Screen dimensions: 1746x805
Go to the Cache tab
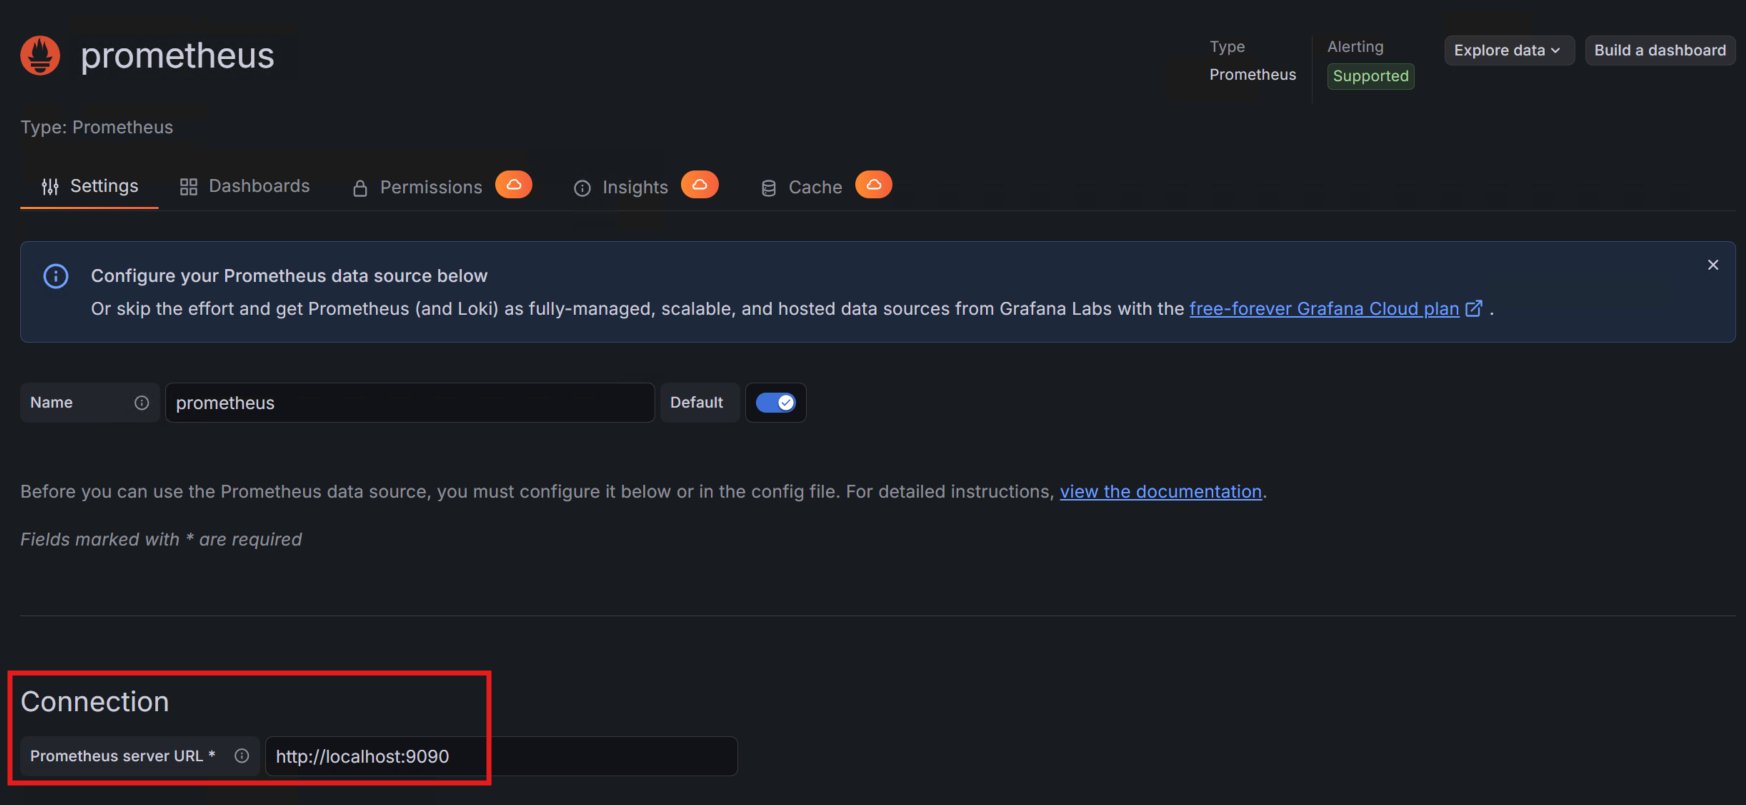(802, 187)
